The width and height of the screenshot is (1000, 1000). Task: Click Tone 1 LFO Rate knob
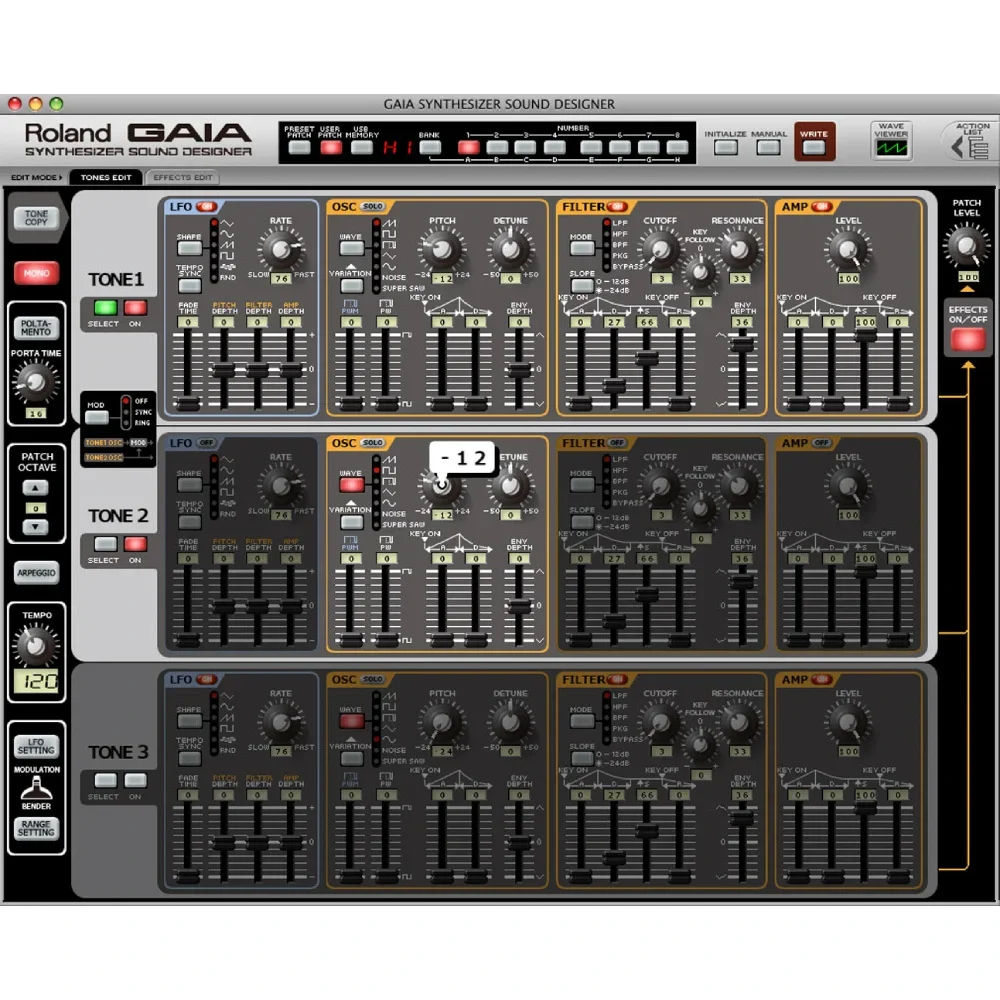(281, 250)
